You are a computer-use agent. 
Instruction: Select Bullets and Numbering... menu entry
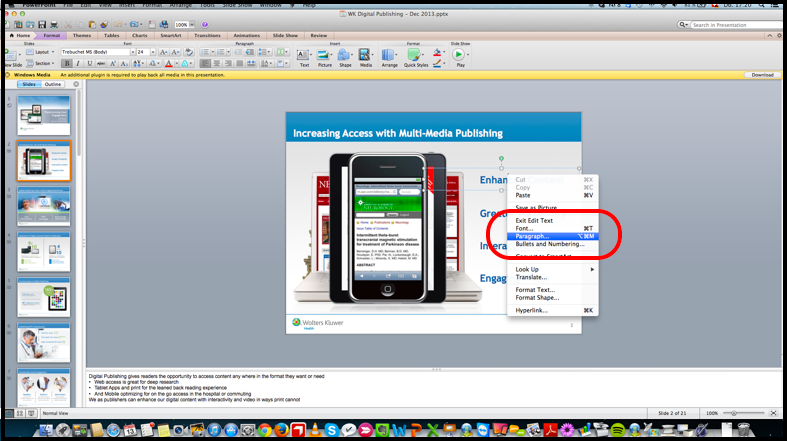pyautogui.click(x=549, y=244)
